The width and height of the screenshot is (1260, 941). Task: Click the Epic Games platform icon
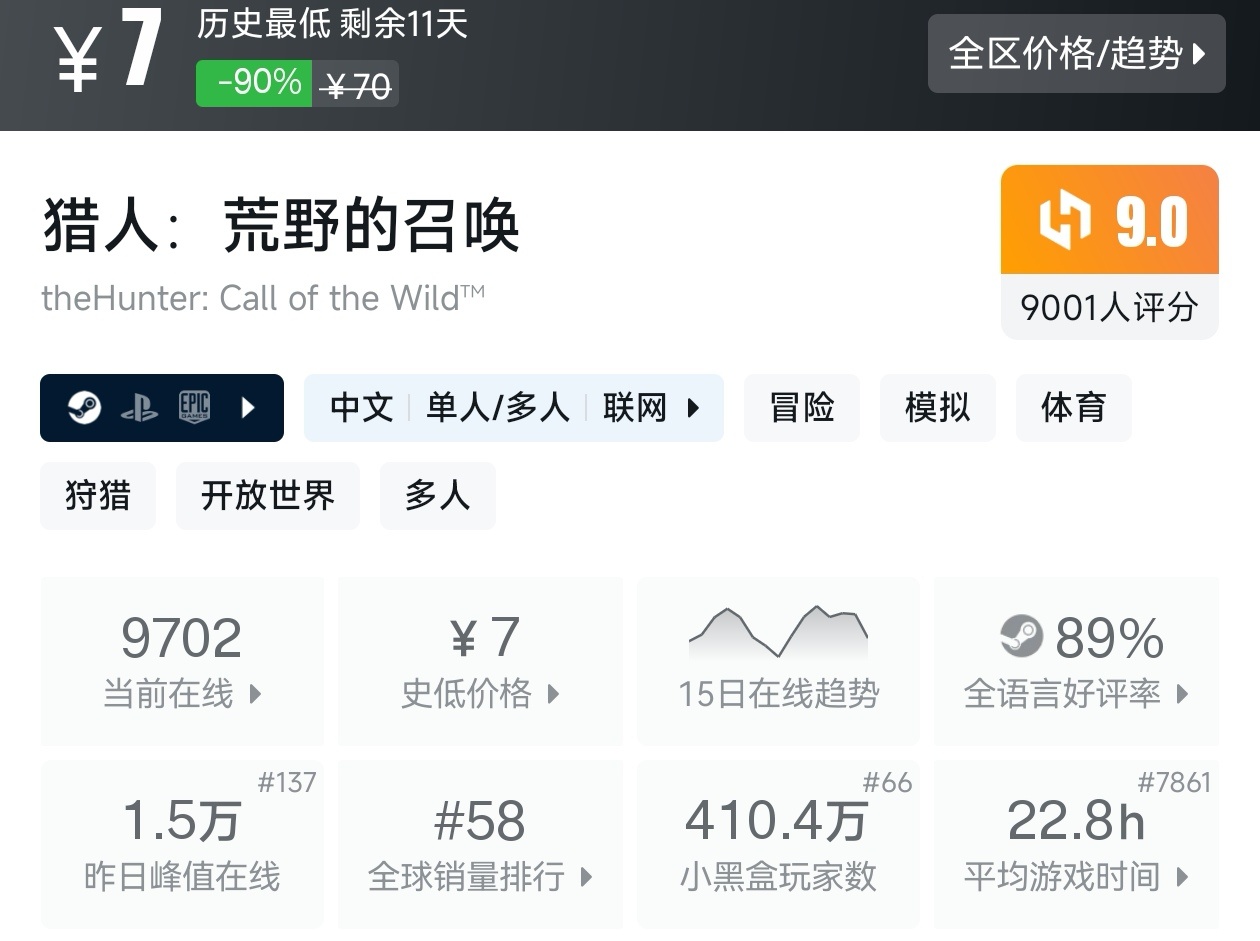[194, 408]
